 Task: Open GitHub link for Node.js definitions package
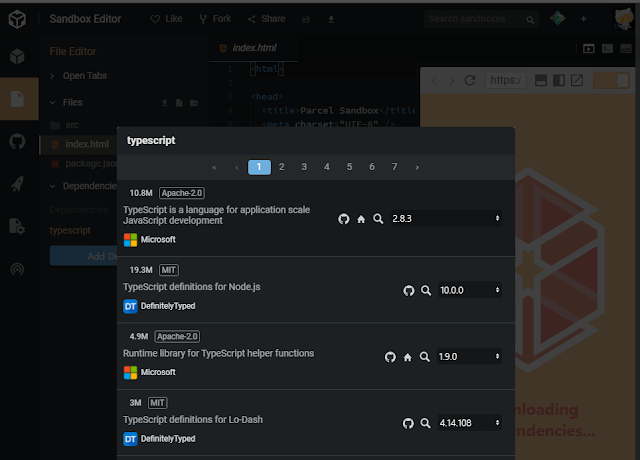(409, 291)
